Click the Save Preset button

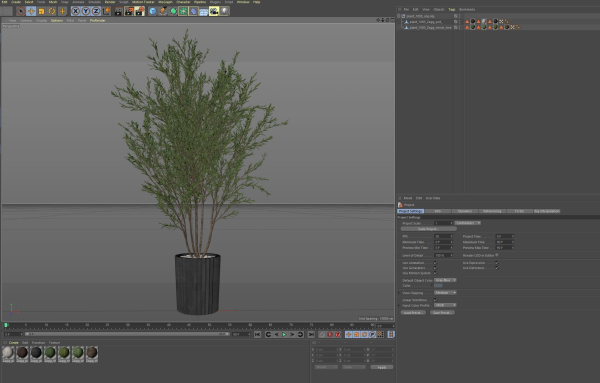point(442,313)
